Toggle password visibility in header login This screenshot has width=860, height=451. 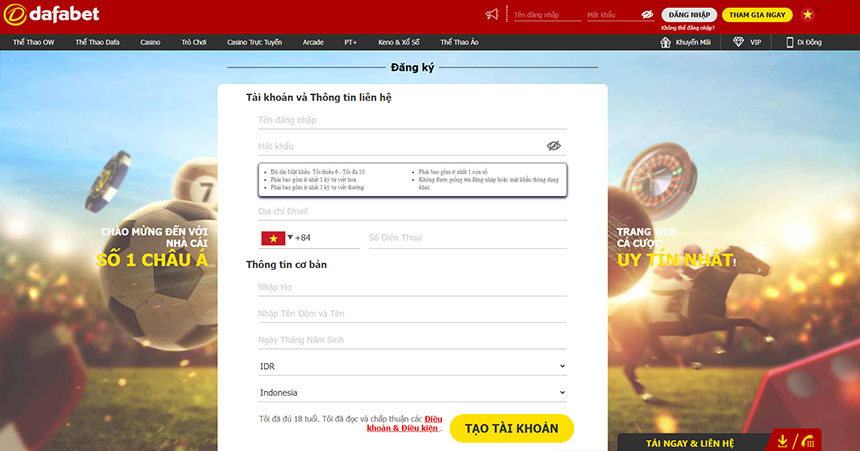tap(647, 15)
